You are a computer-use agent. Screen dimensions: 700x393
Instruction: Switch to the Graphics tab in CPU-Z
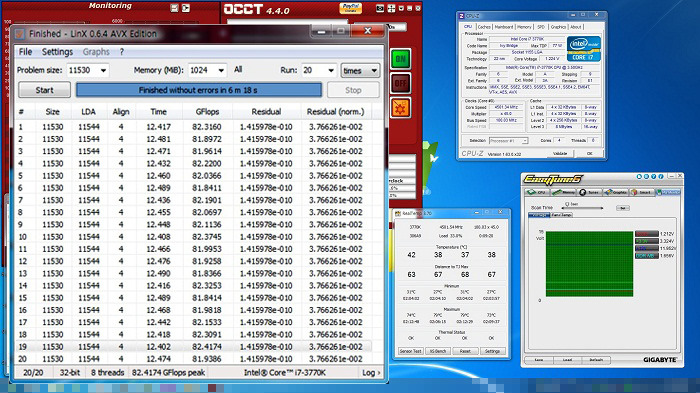[558, 27]
